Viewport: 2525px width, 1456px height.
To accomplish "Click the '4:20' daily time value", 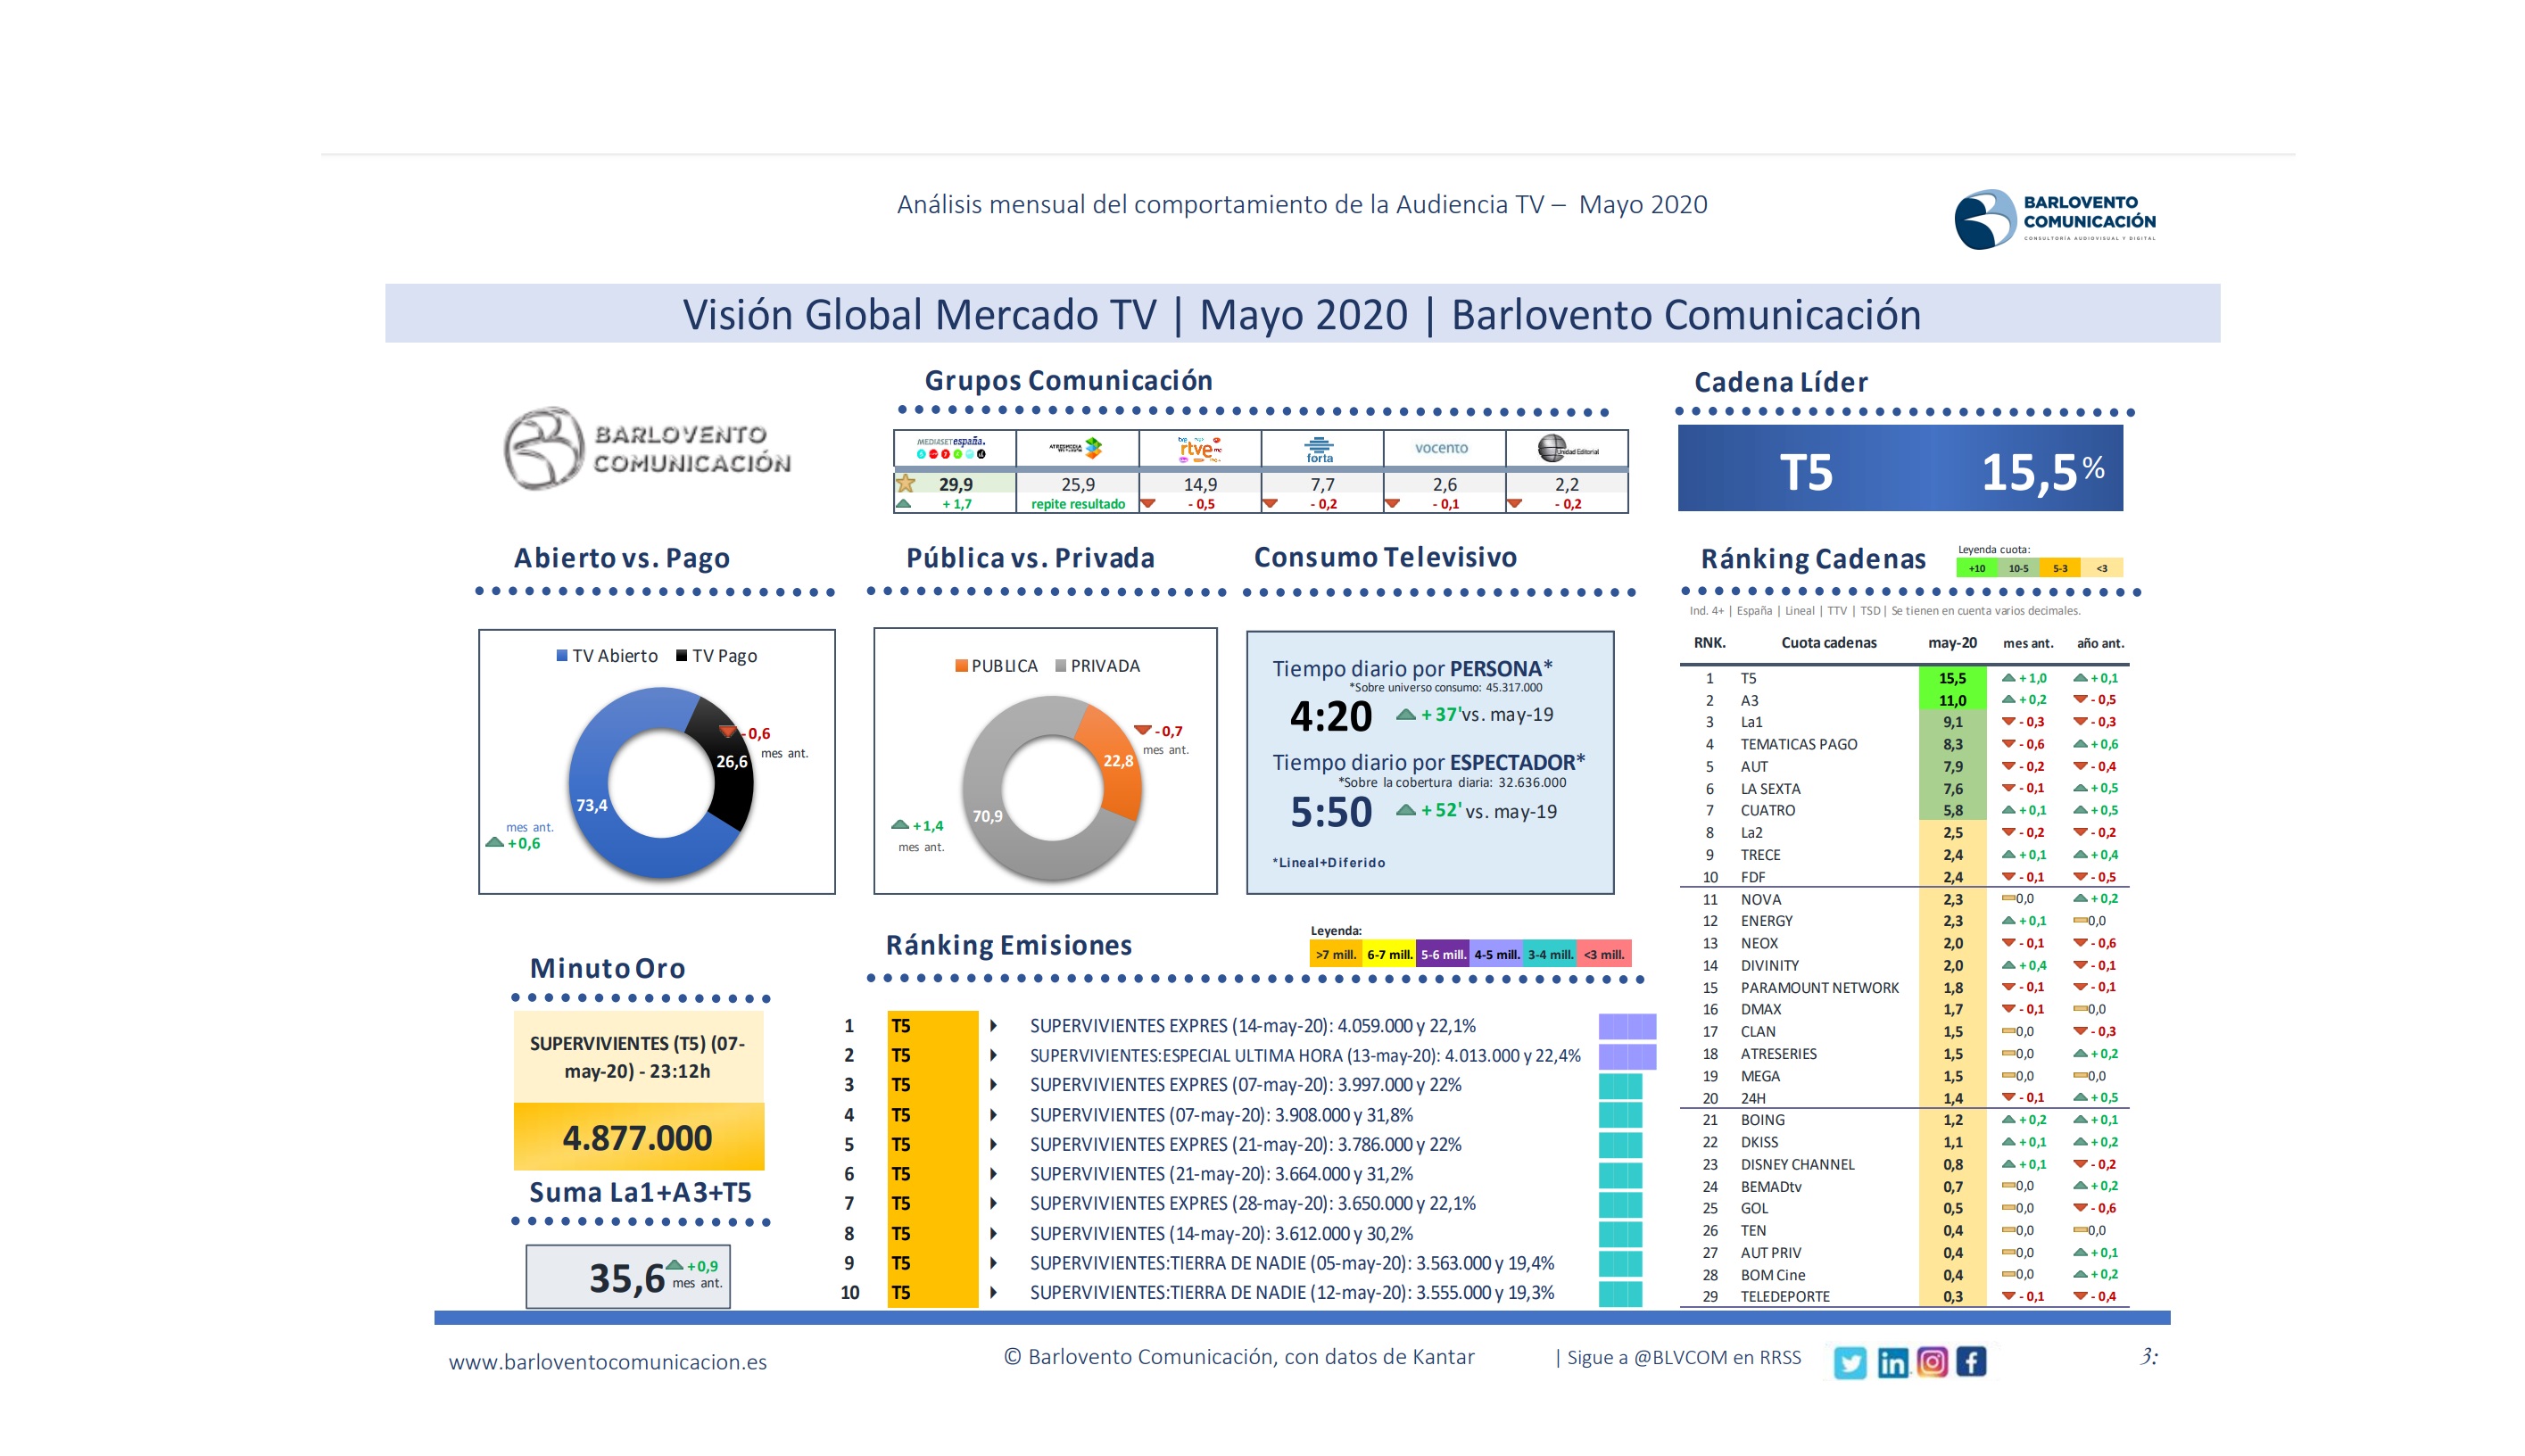I will coord(1330,716).
